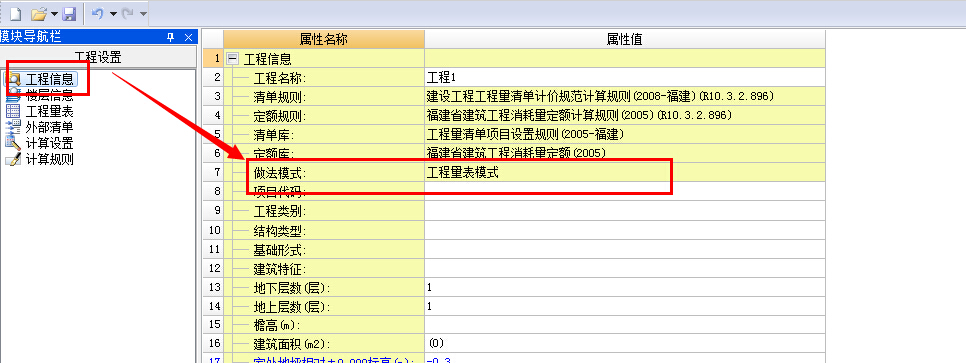Image resolution: width=966 pixels, height=363 pixels.
Task: Click the 外部清单 list icon
Action: 13,128
